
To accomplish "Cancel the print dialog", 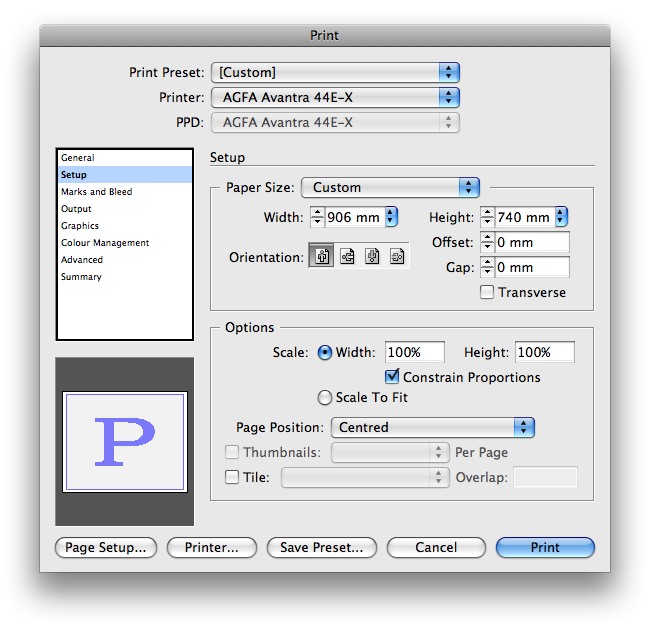I will pyautogui.click(x=436, y=547).
